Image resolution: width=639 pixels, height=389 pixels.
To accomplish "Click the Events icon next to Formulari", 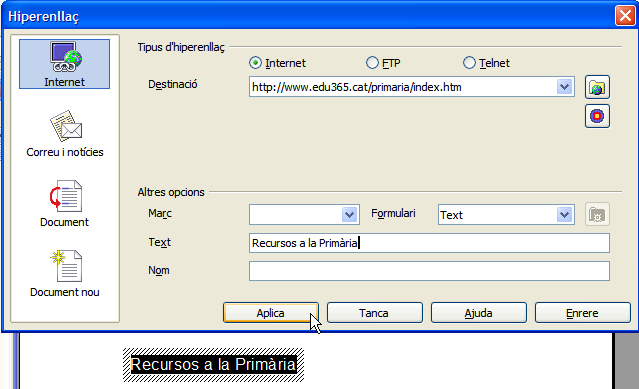I will pyautogui.click(x=597, y=214).
